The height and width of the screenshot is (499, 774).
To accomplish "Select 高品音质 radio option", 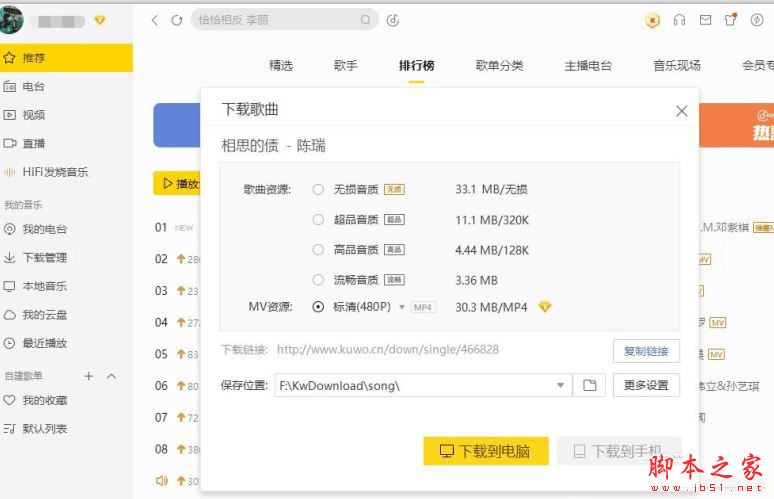I will point(318,250).
